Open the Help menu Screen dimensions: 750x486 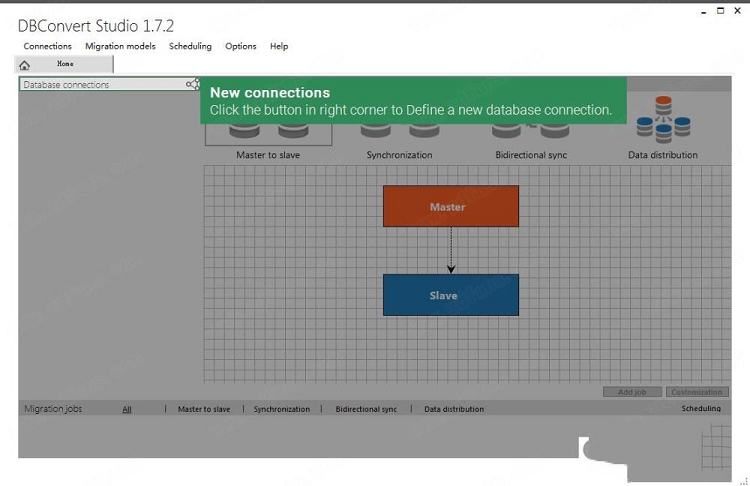[x=279, y=46]
